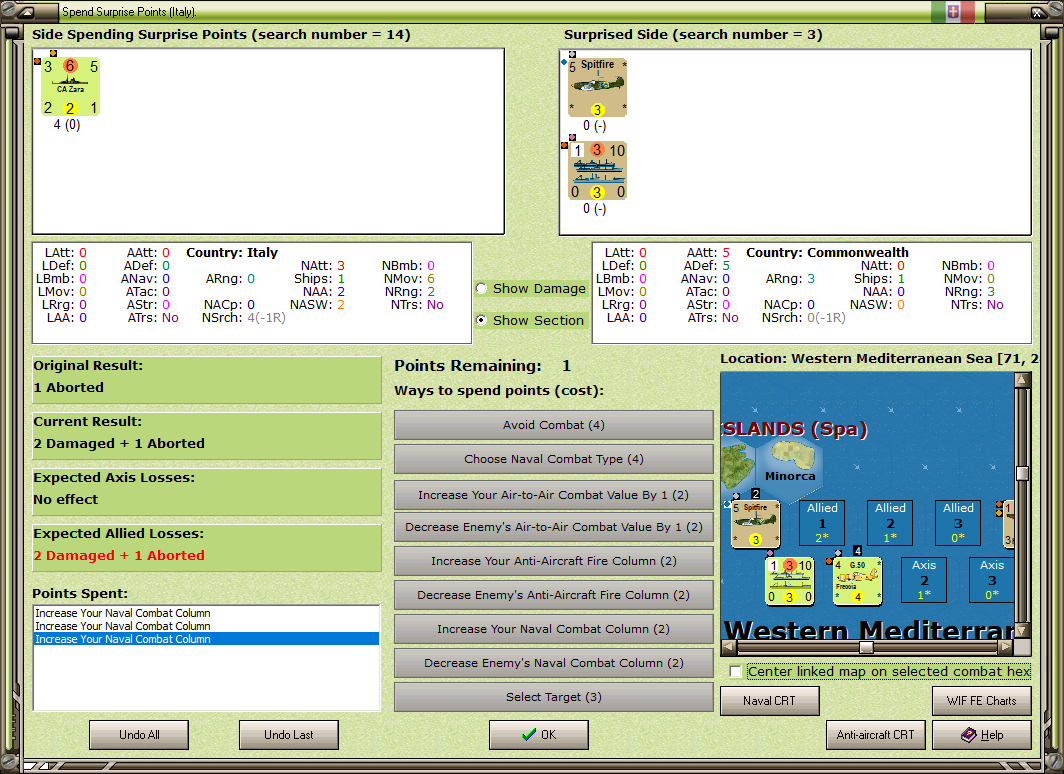This screenshot has height=774, width=1064.
Task: Click the map's horizontal scrollbar right arrow
Action: coord(1006,647)
